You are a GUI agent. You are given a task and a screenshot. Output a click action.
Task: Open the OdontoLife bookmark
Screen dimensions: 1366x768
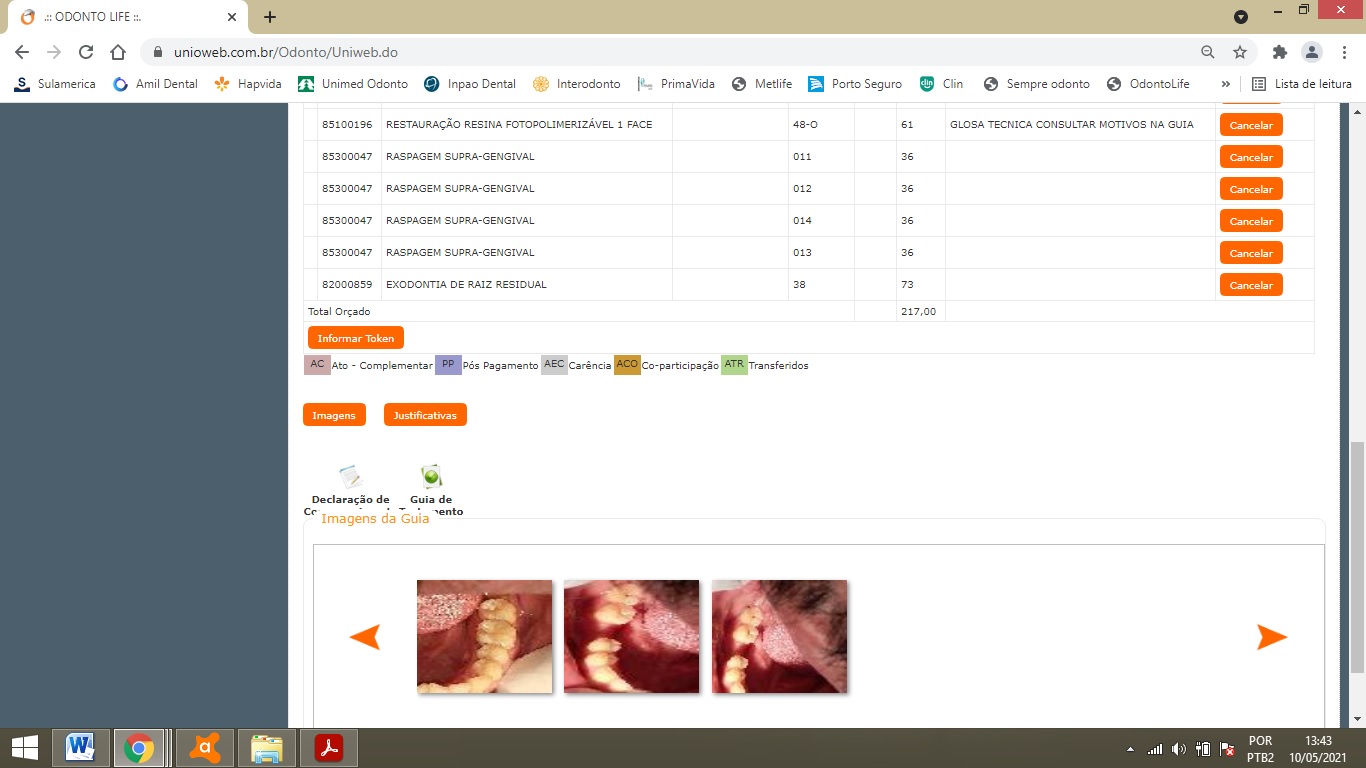pos(1148,84)
